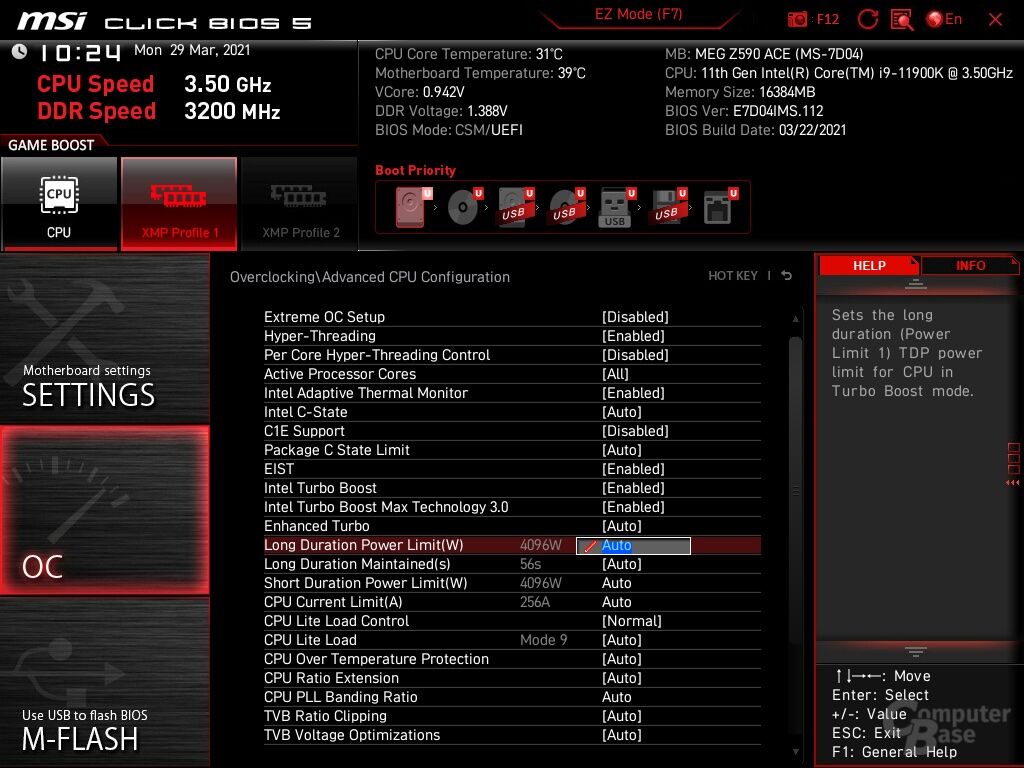Open CPU Lite Load Auto dropdown
Screen dimensions: 1024x768
622,640
